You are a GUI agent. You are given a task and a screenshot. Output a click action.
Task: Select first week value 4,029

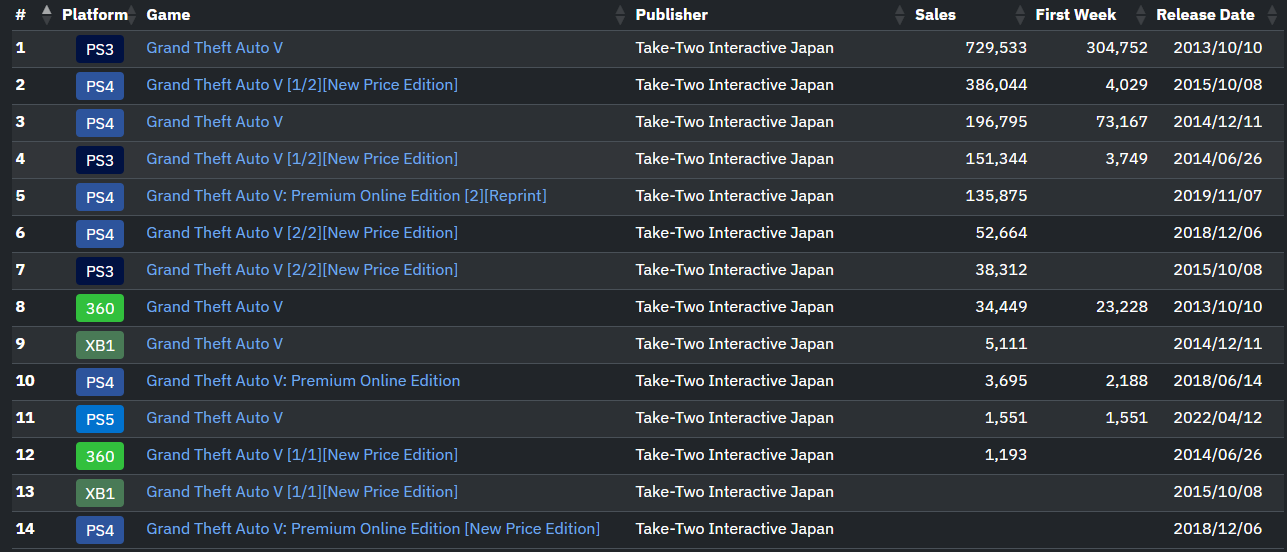1127,85
